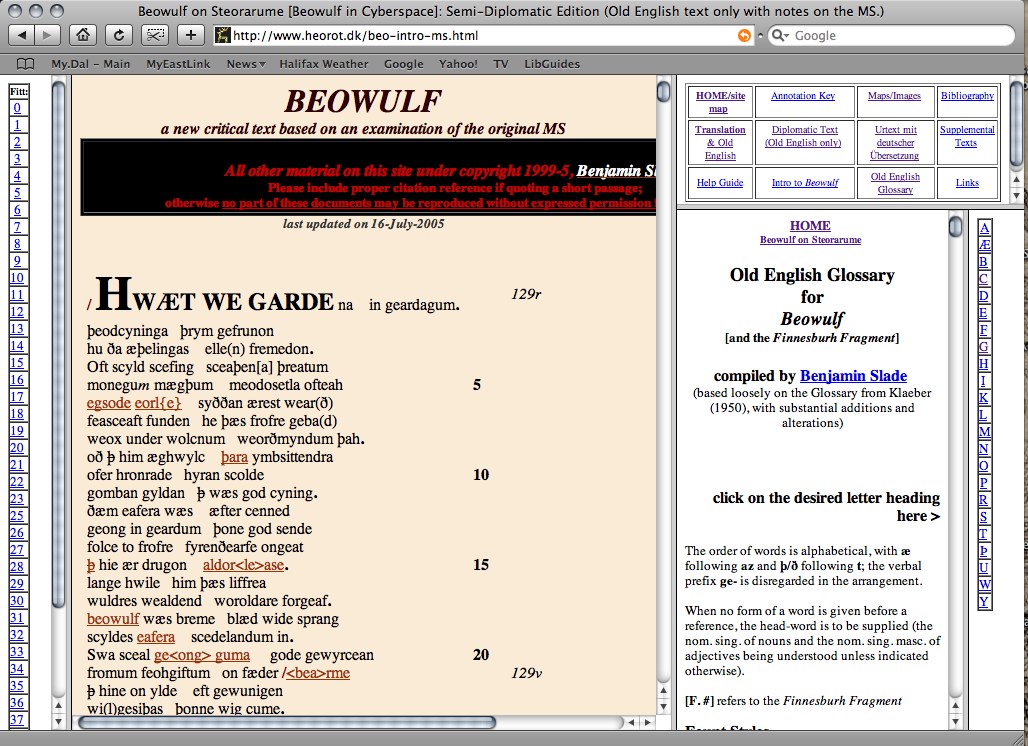
Task: Click the web clip scissors toolbar icon
Action: [153, 34]
